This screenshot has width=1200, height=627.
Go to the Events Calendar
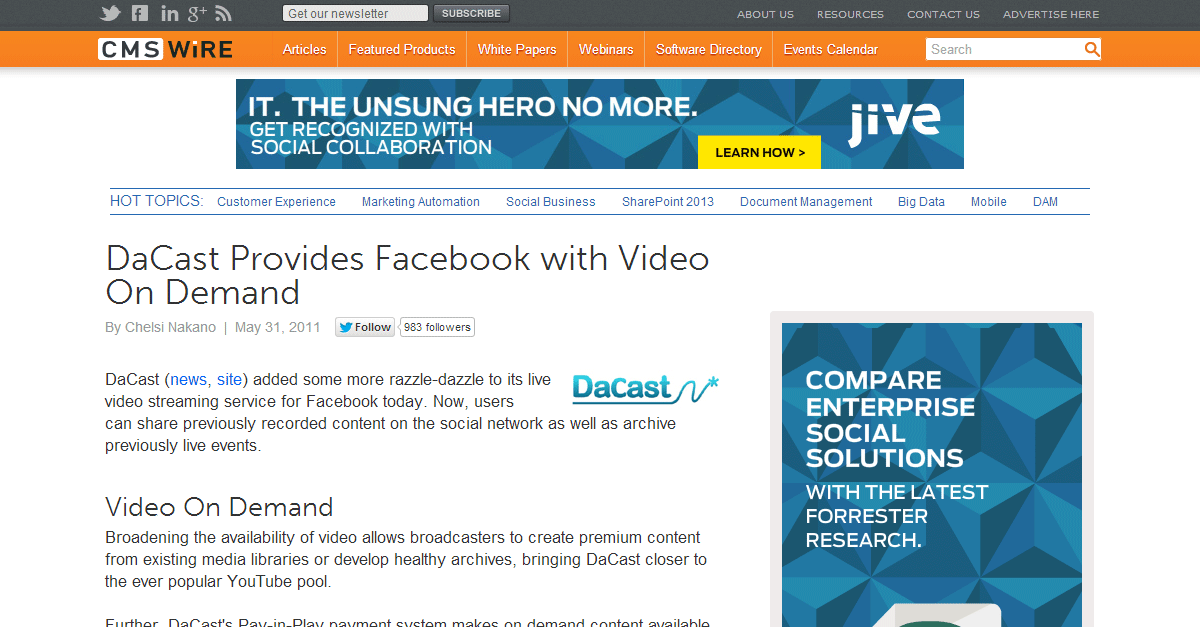[x=830, y=48]
